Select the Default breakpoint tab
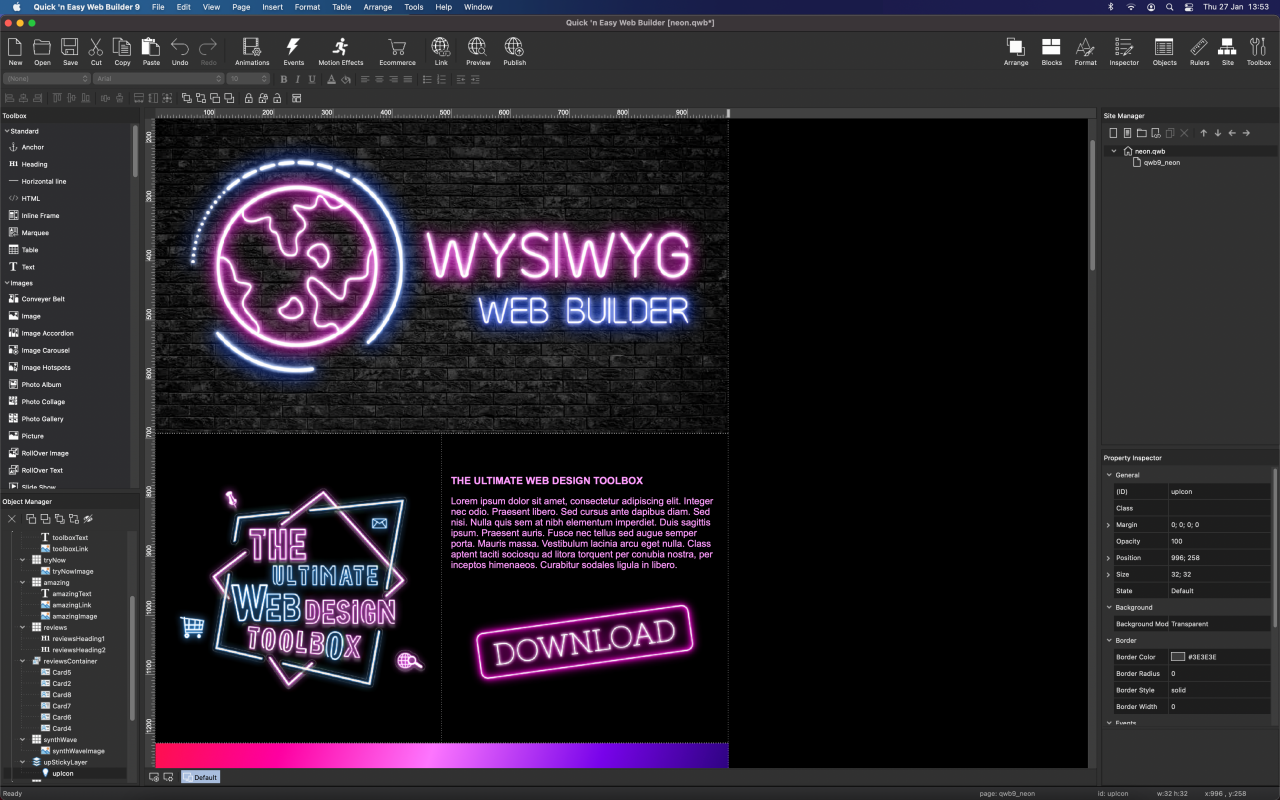Viewport: 1280px width, 800px height. click(x=201, y=777)
